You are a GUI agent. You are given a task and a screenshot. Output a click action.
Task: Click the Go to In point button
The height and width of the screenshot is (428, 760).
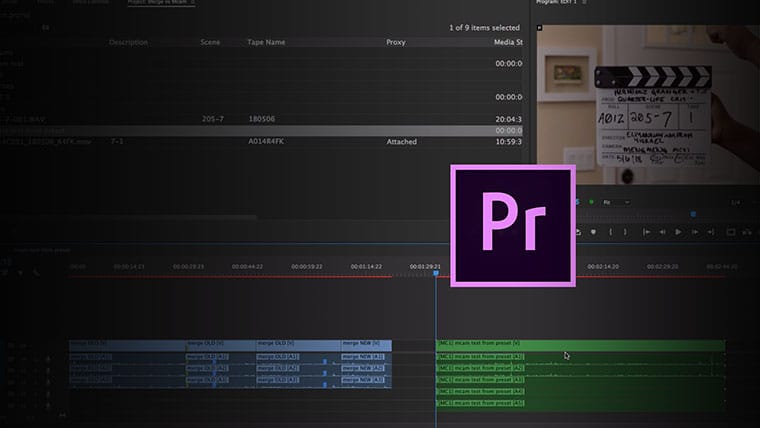tap(646, 232)
